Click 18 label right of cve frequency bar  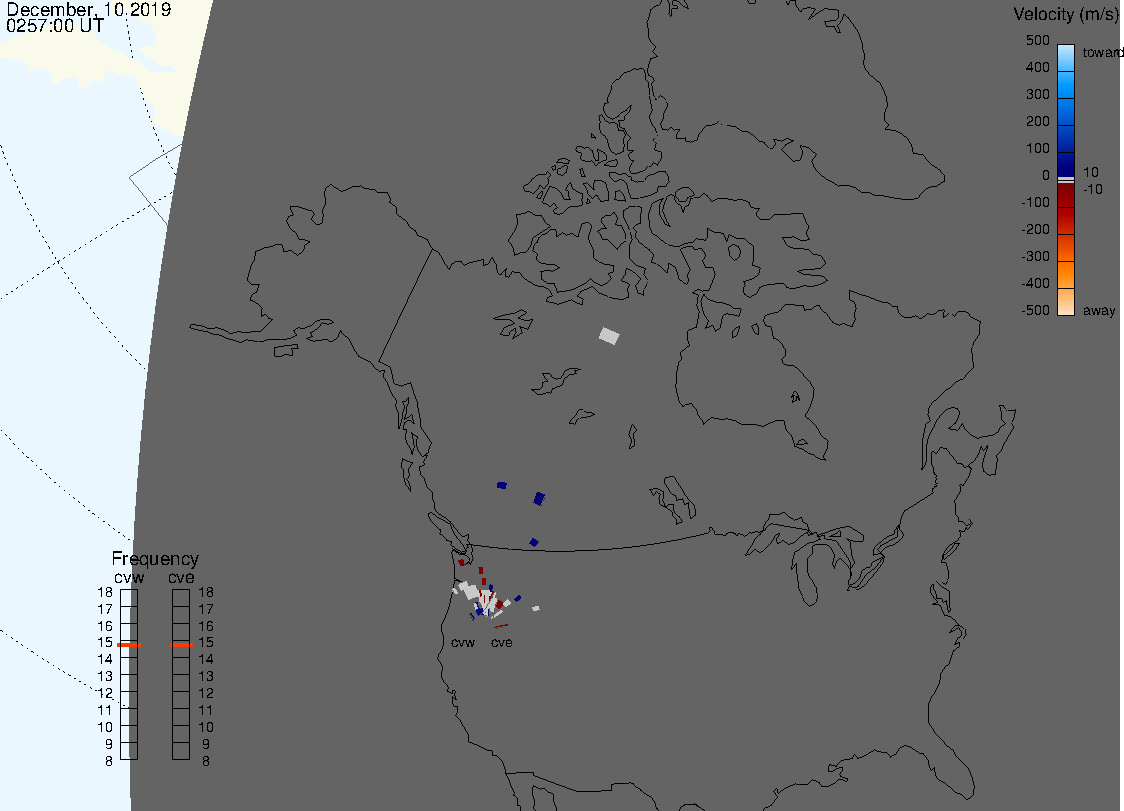click(206, 592)
